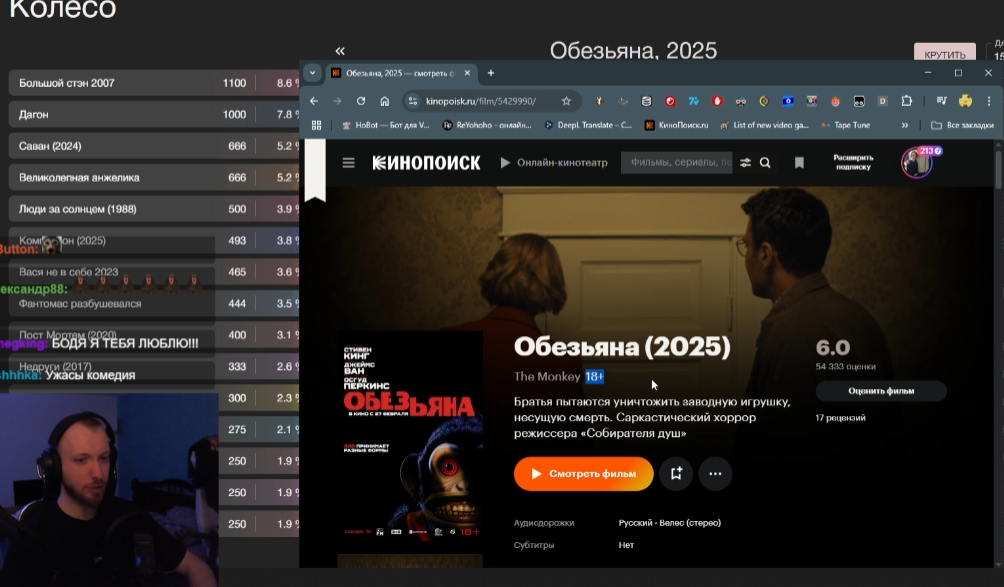
Task: Go to the Kinopoisk logo homepage
Action: 426,163
